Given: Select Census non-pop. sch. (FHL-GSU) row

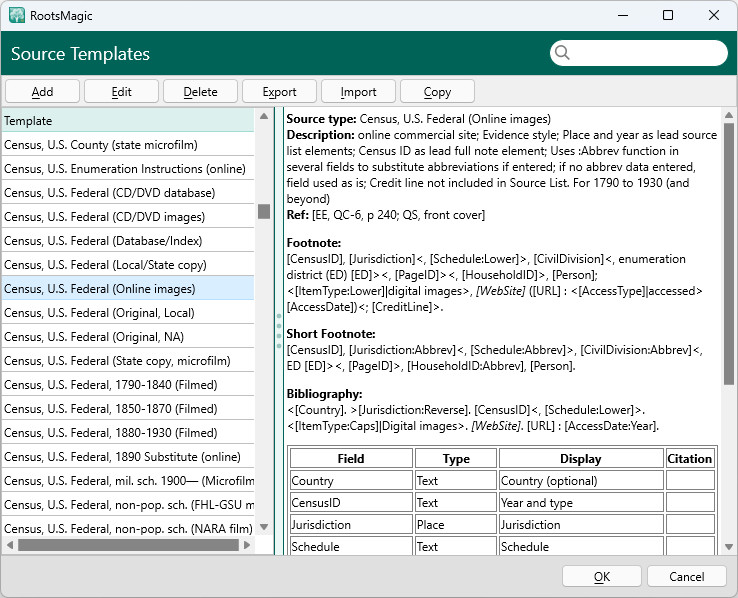Looking at the screenshot, I should coord(128,504).
